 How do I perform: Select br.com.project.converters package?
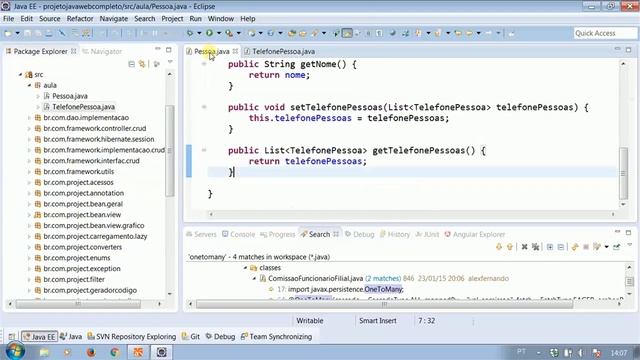[82, 247]
